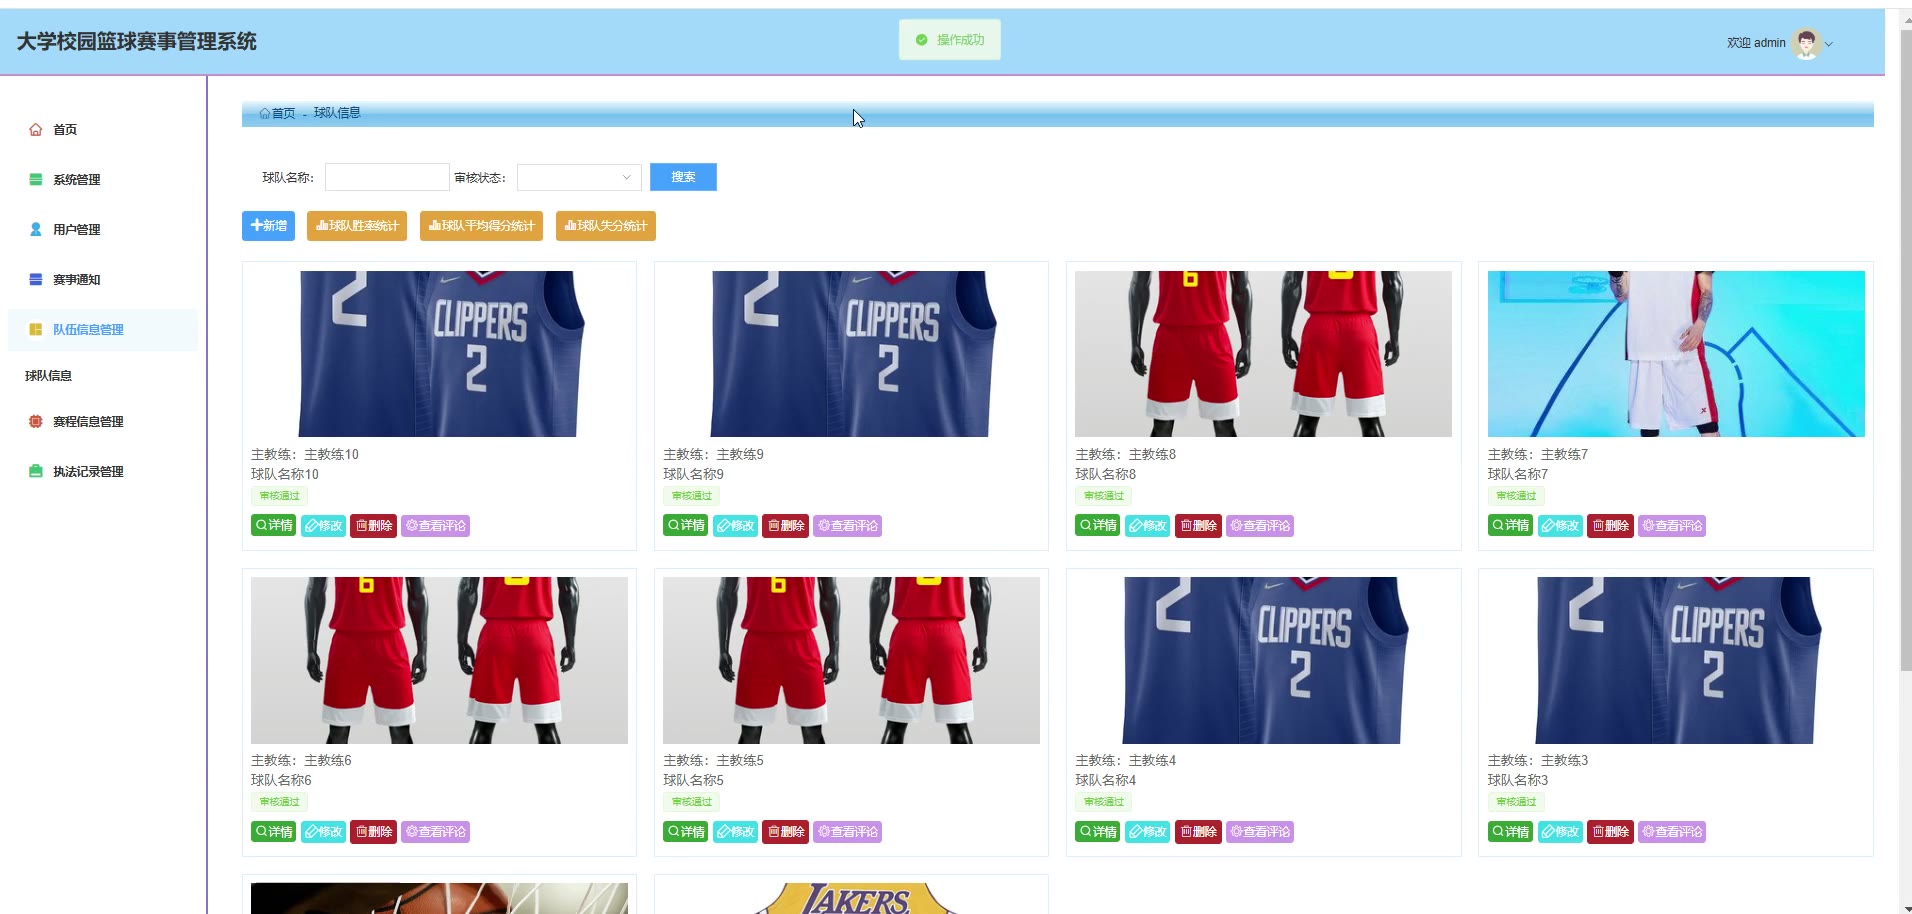Click 删除 for 球队名称4
The image size is (1912, 914).
pyautogui.click(x=1197, y=832)
